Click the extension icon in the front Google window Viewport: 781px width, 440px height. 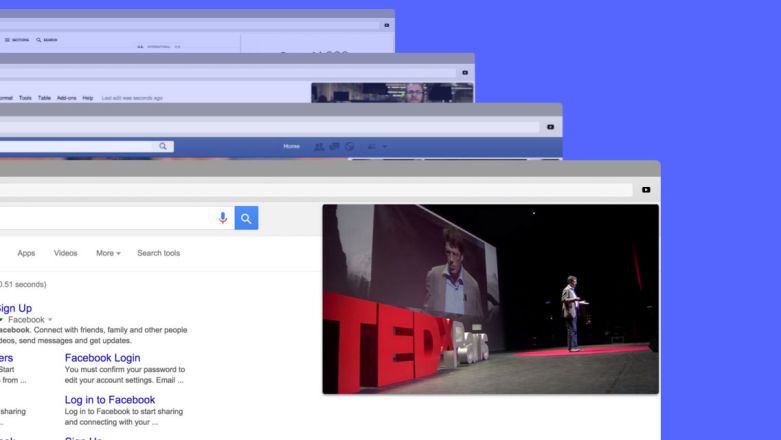coord(646,190)
